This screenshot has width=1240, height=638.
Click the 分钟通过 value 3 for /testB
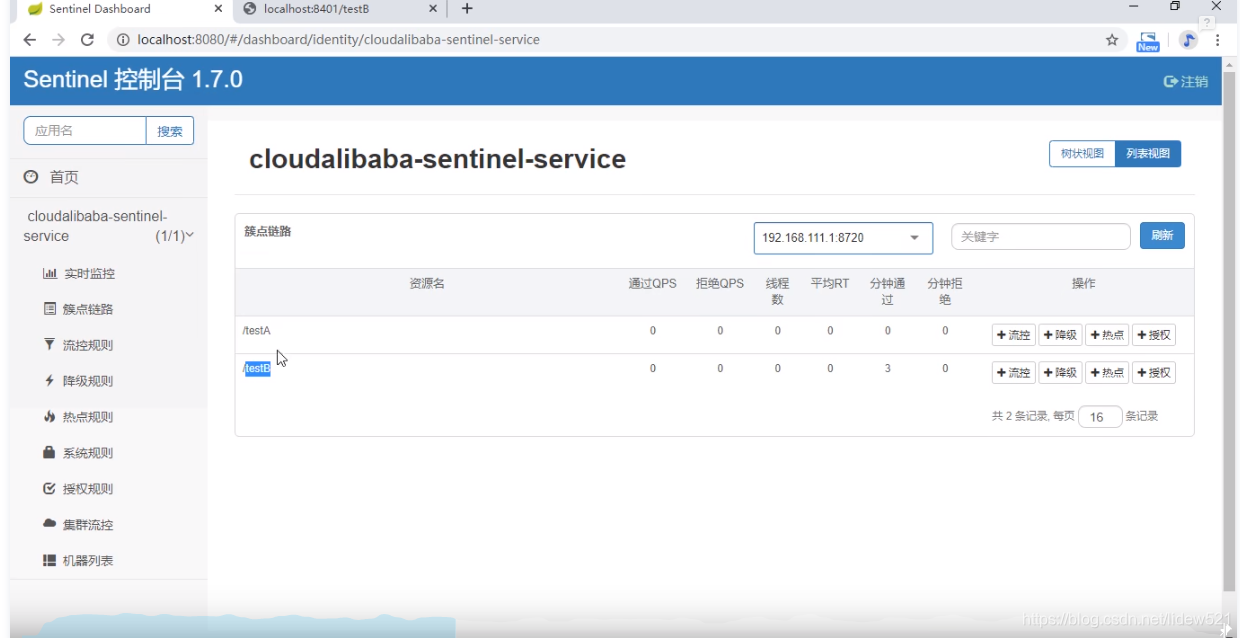point(887,368)
